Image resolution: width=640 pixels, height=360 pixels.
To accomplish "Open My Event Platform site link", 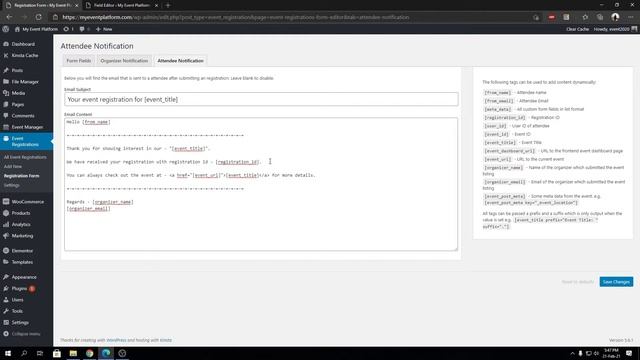I will [x=36, y=29].
